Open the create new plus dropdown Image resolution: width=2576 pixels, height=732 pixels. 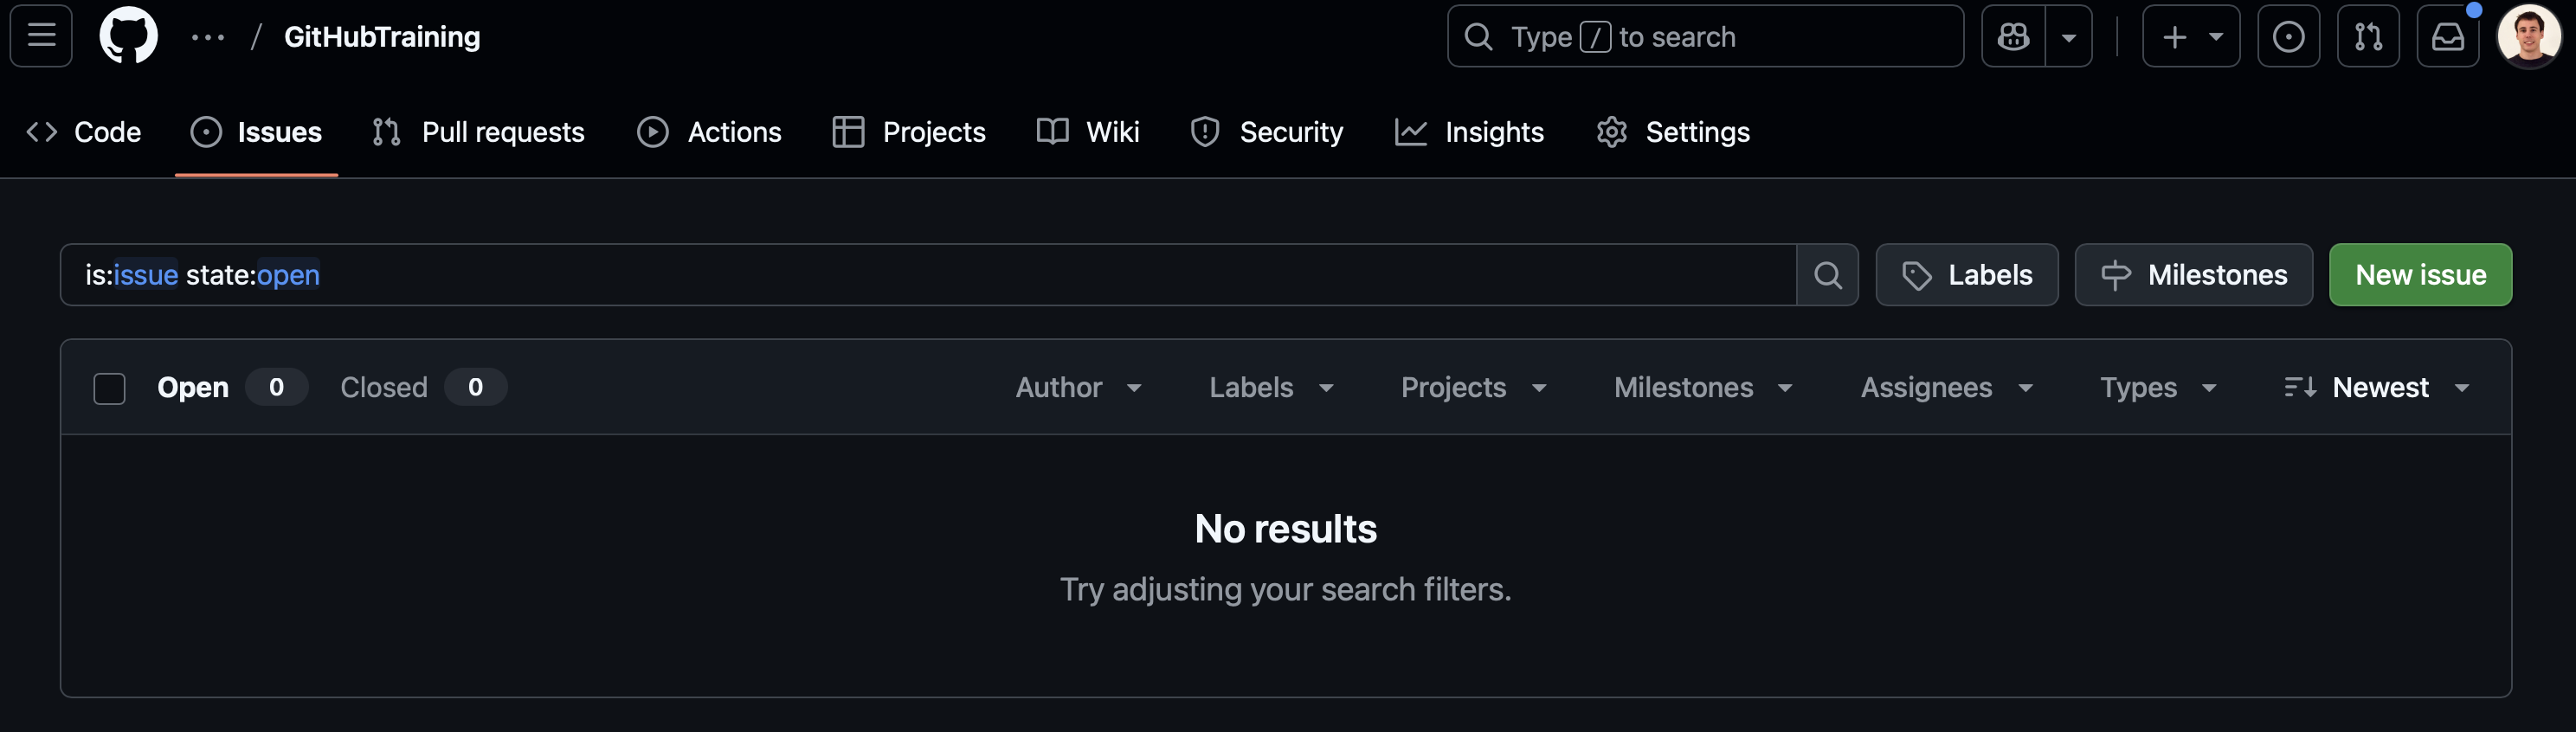(x=2190, y=37)
